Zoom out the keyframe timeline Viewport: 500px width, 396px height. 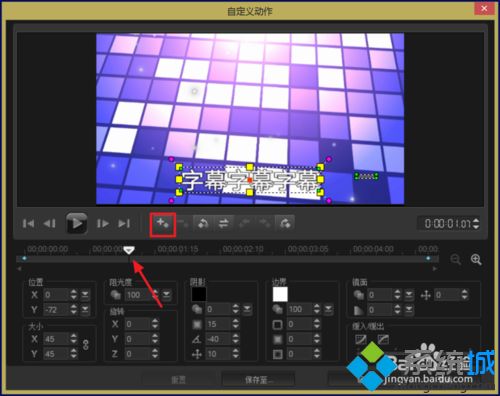[x=455, y=259]
